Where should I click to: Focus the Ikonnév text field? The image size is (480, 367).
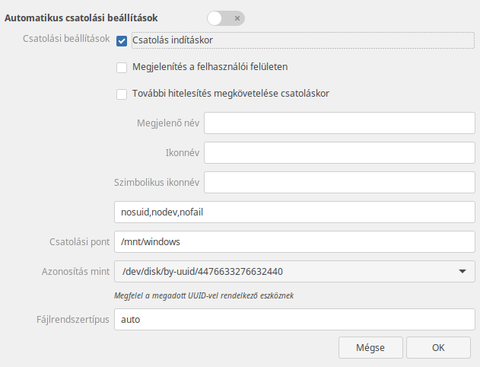[340, 153]
